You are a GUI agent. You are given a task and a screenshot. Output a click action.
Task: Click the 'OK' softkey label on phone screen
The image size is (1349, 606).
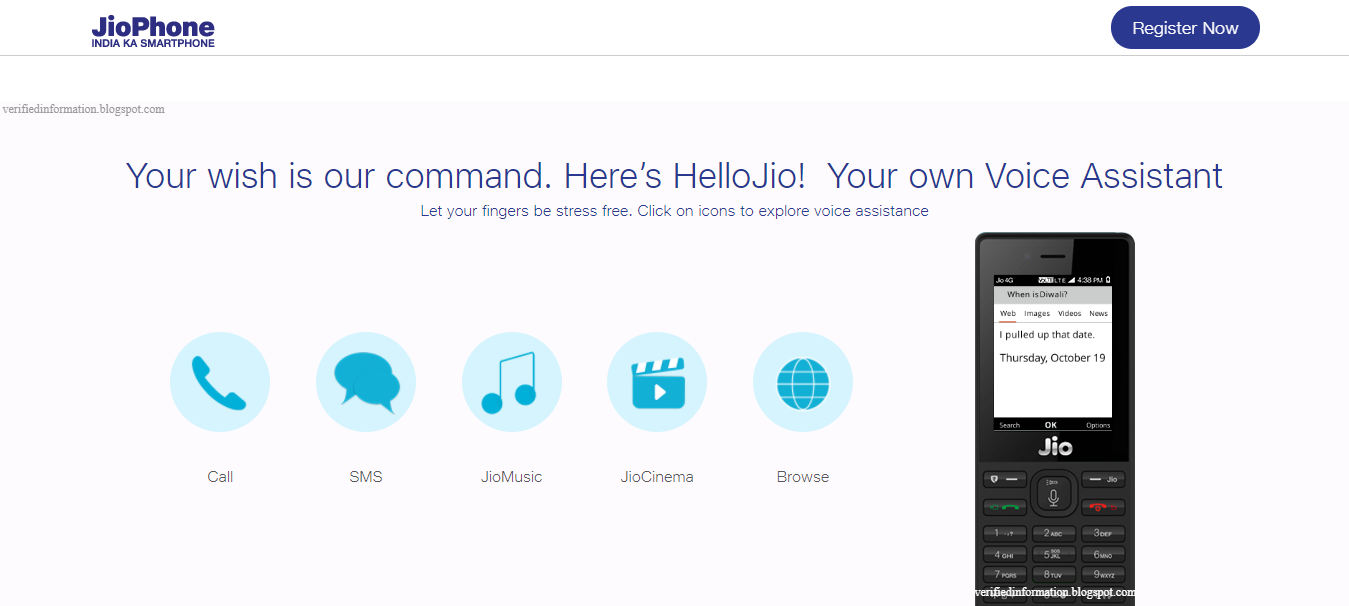click(1051, 425)
